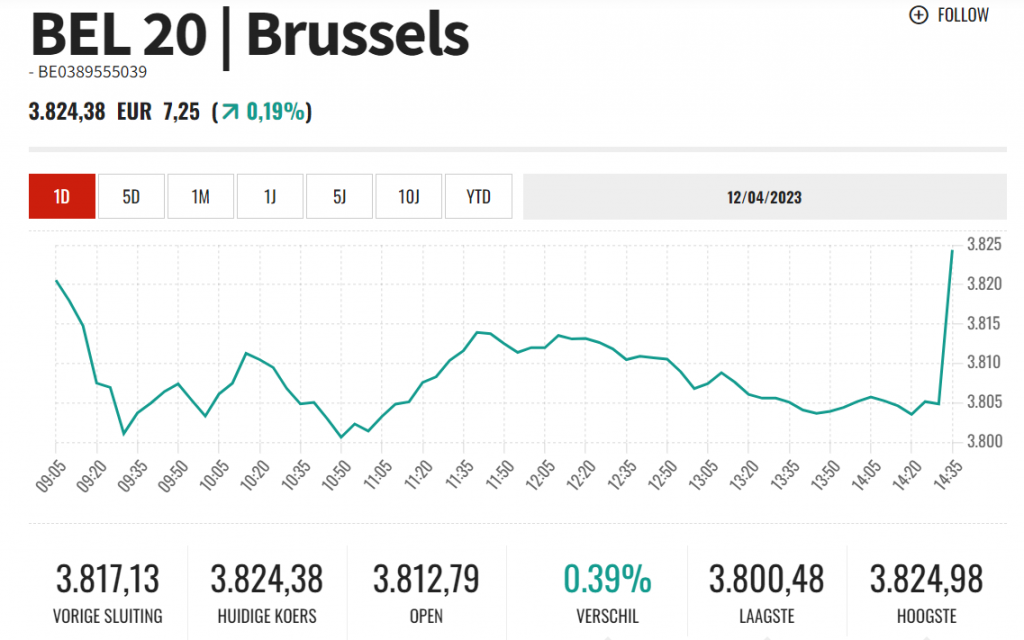Click the Vorige Sluiting value 3.817,13
The height and width of the screenshot is (640, 1024).
pos(108,579)
